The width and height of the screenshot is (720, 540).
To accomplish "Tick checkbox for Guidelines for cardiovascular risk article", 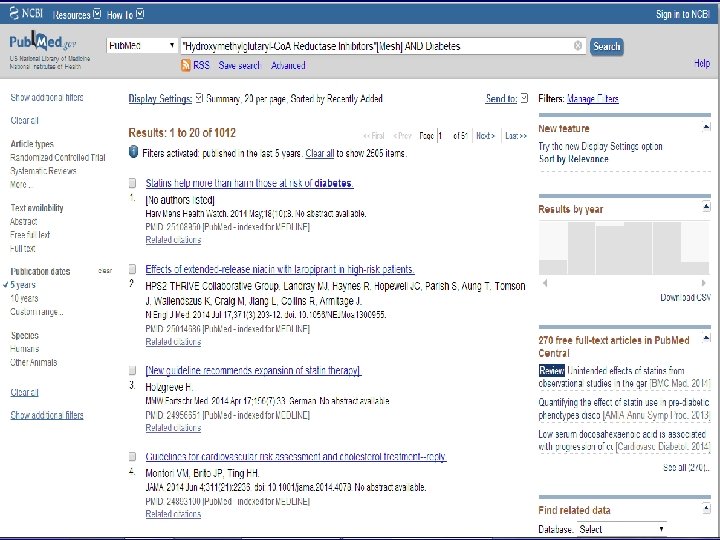I will click(x=132, y=456).
